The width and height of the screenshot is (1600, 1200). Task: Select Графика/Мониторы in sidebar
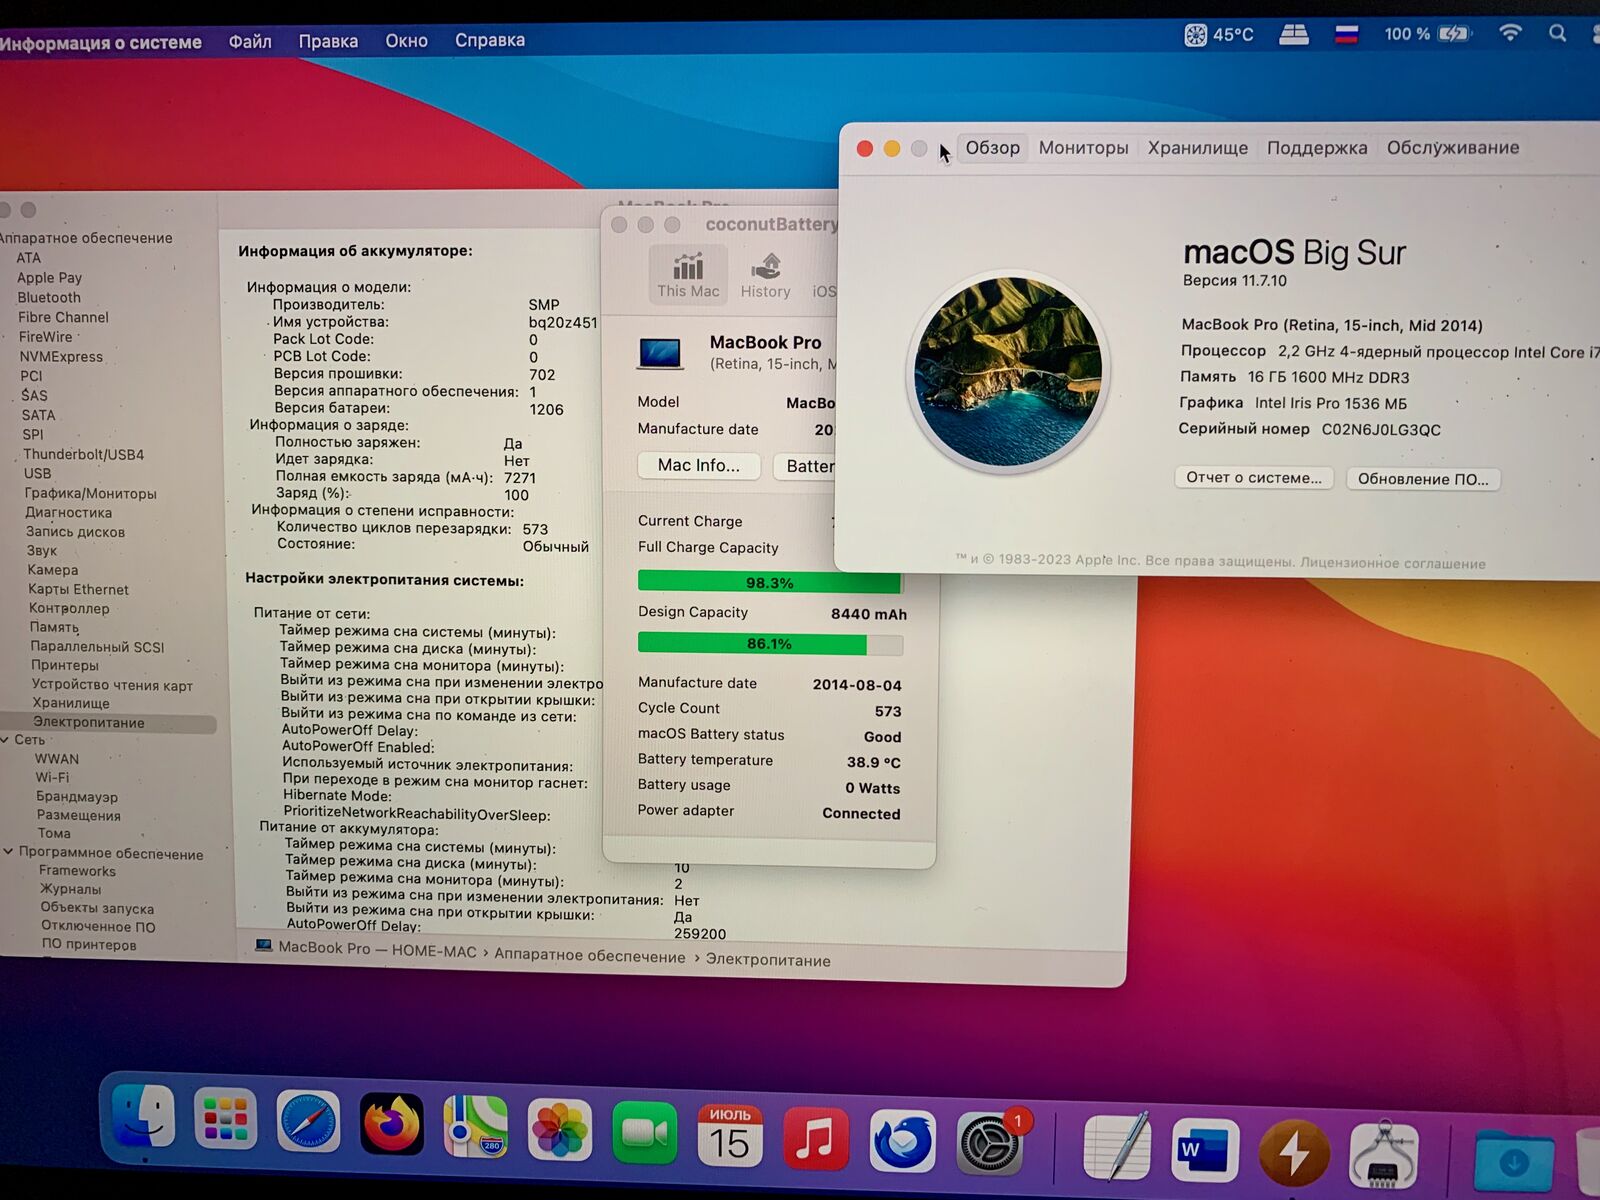90,493
